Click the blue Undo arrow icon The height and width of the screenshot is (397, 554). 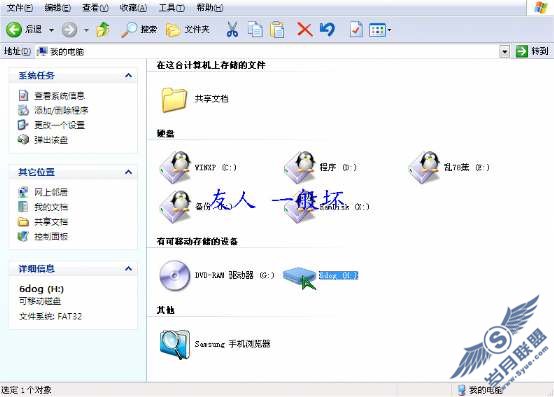click(327, 30)
